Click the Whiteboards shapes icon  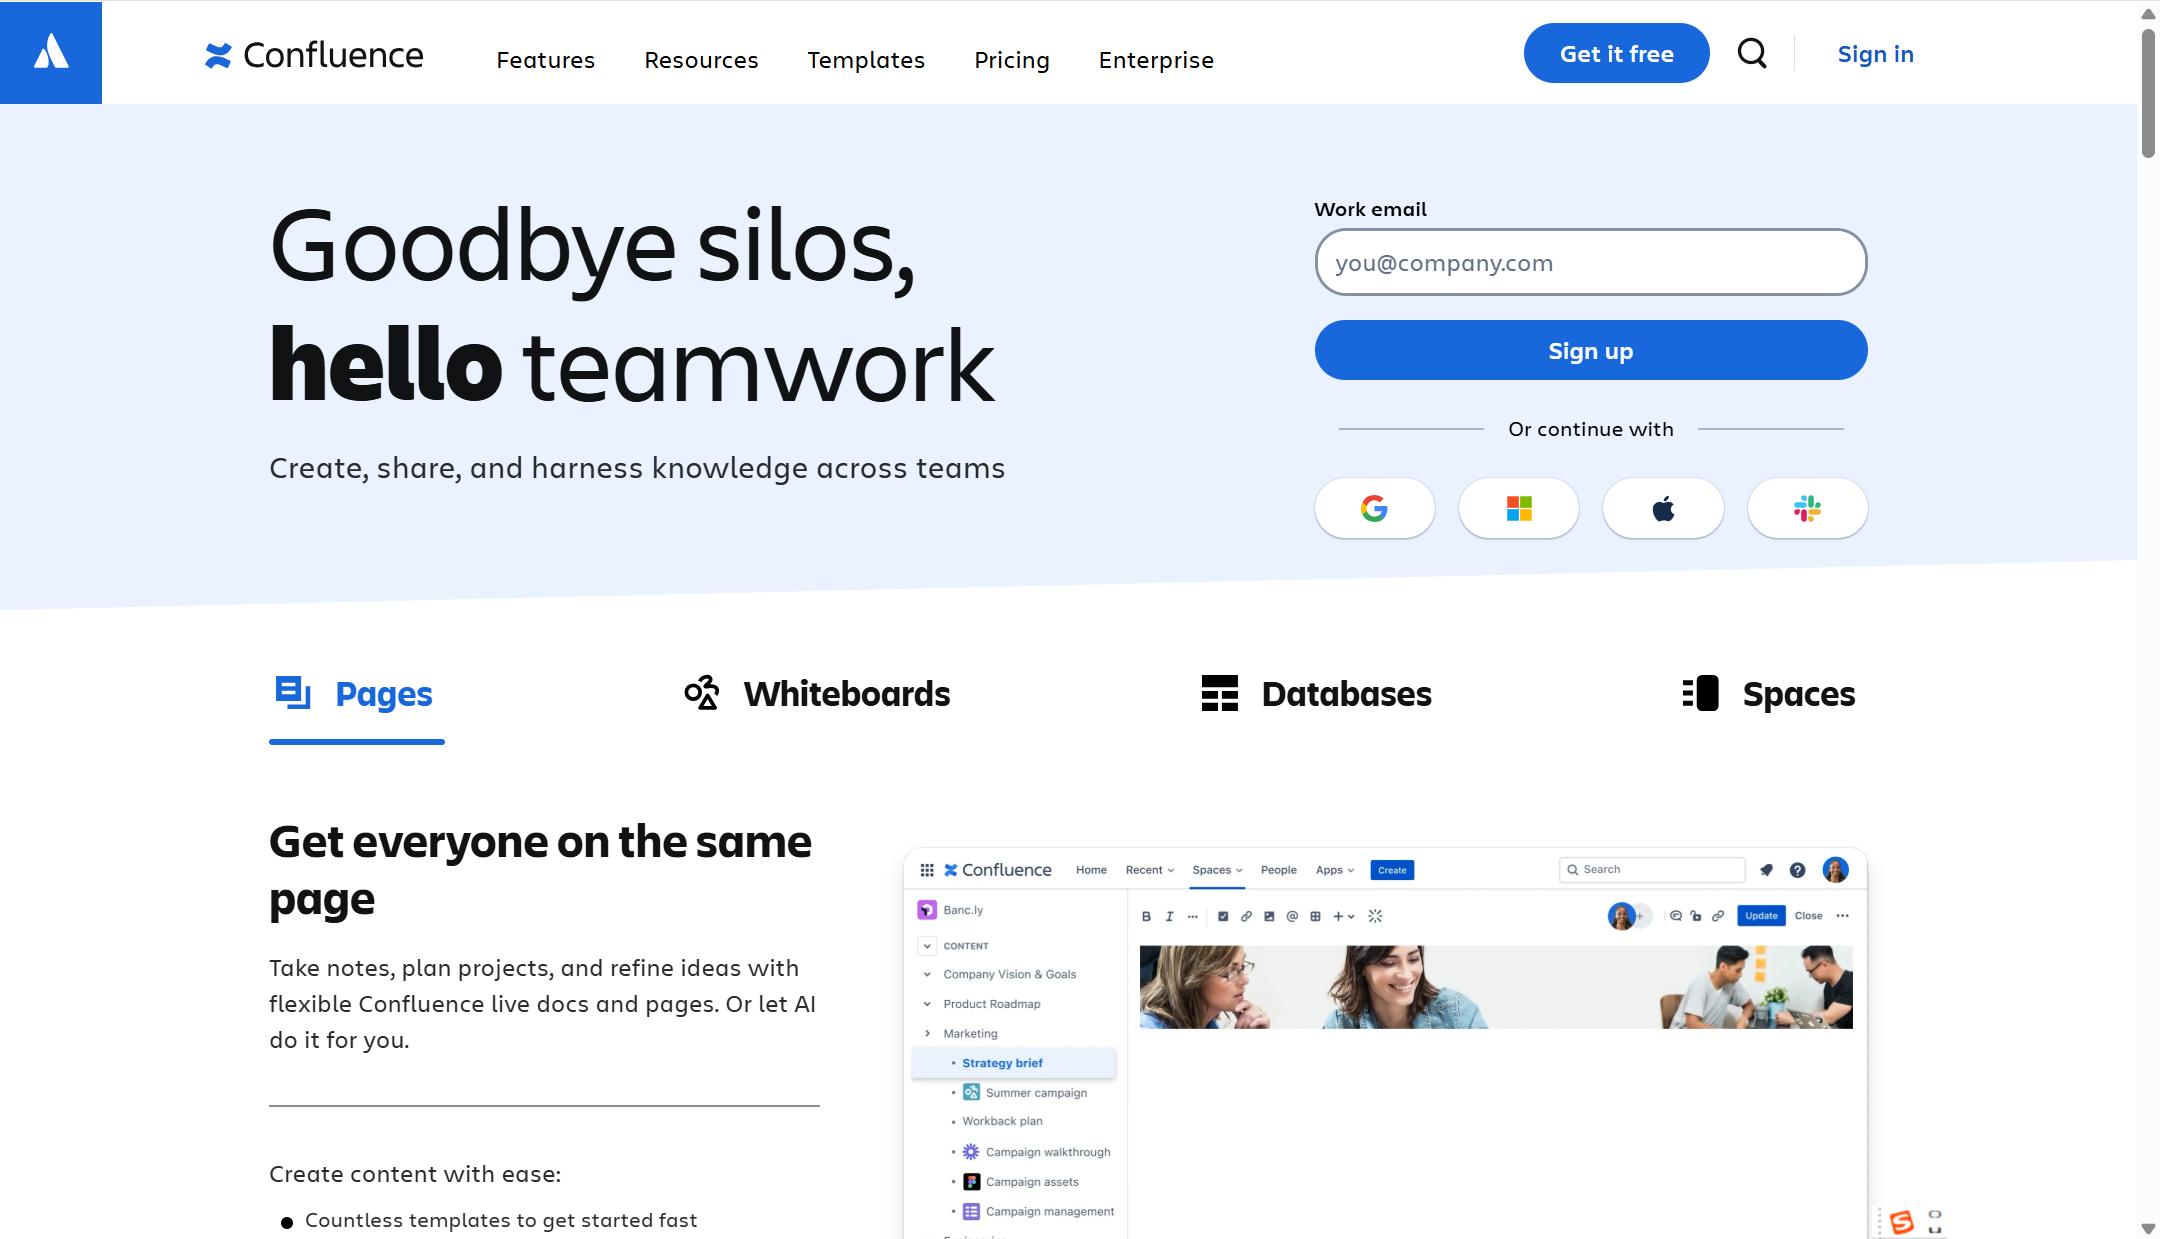pyautogui.click(x=702, y=693)
